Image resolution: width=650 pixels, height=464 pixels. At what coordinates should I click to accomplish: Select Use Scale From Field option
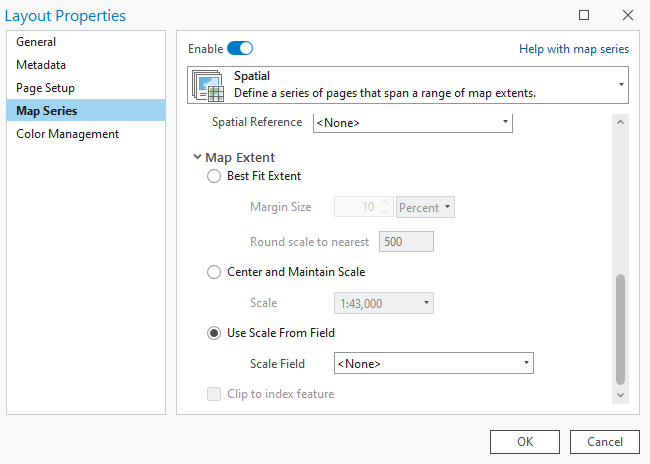coord(214,333)
